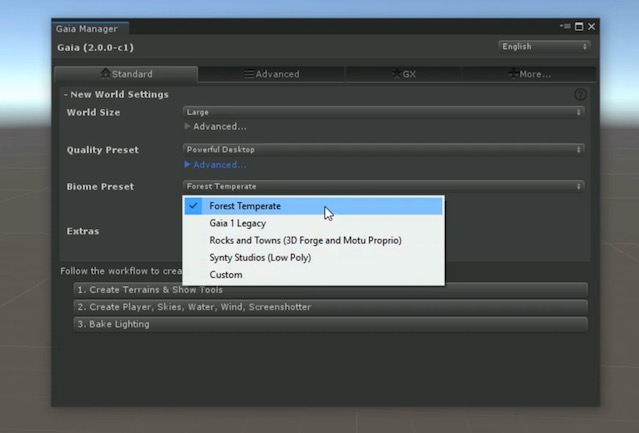Open the Gaia Manager window options menu icon
This screenshot has height=433, width=639.
[565, 26]
